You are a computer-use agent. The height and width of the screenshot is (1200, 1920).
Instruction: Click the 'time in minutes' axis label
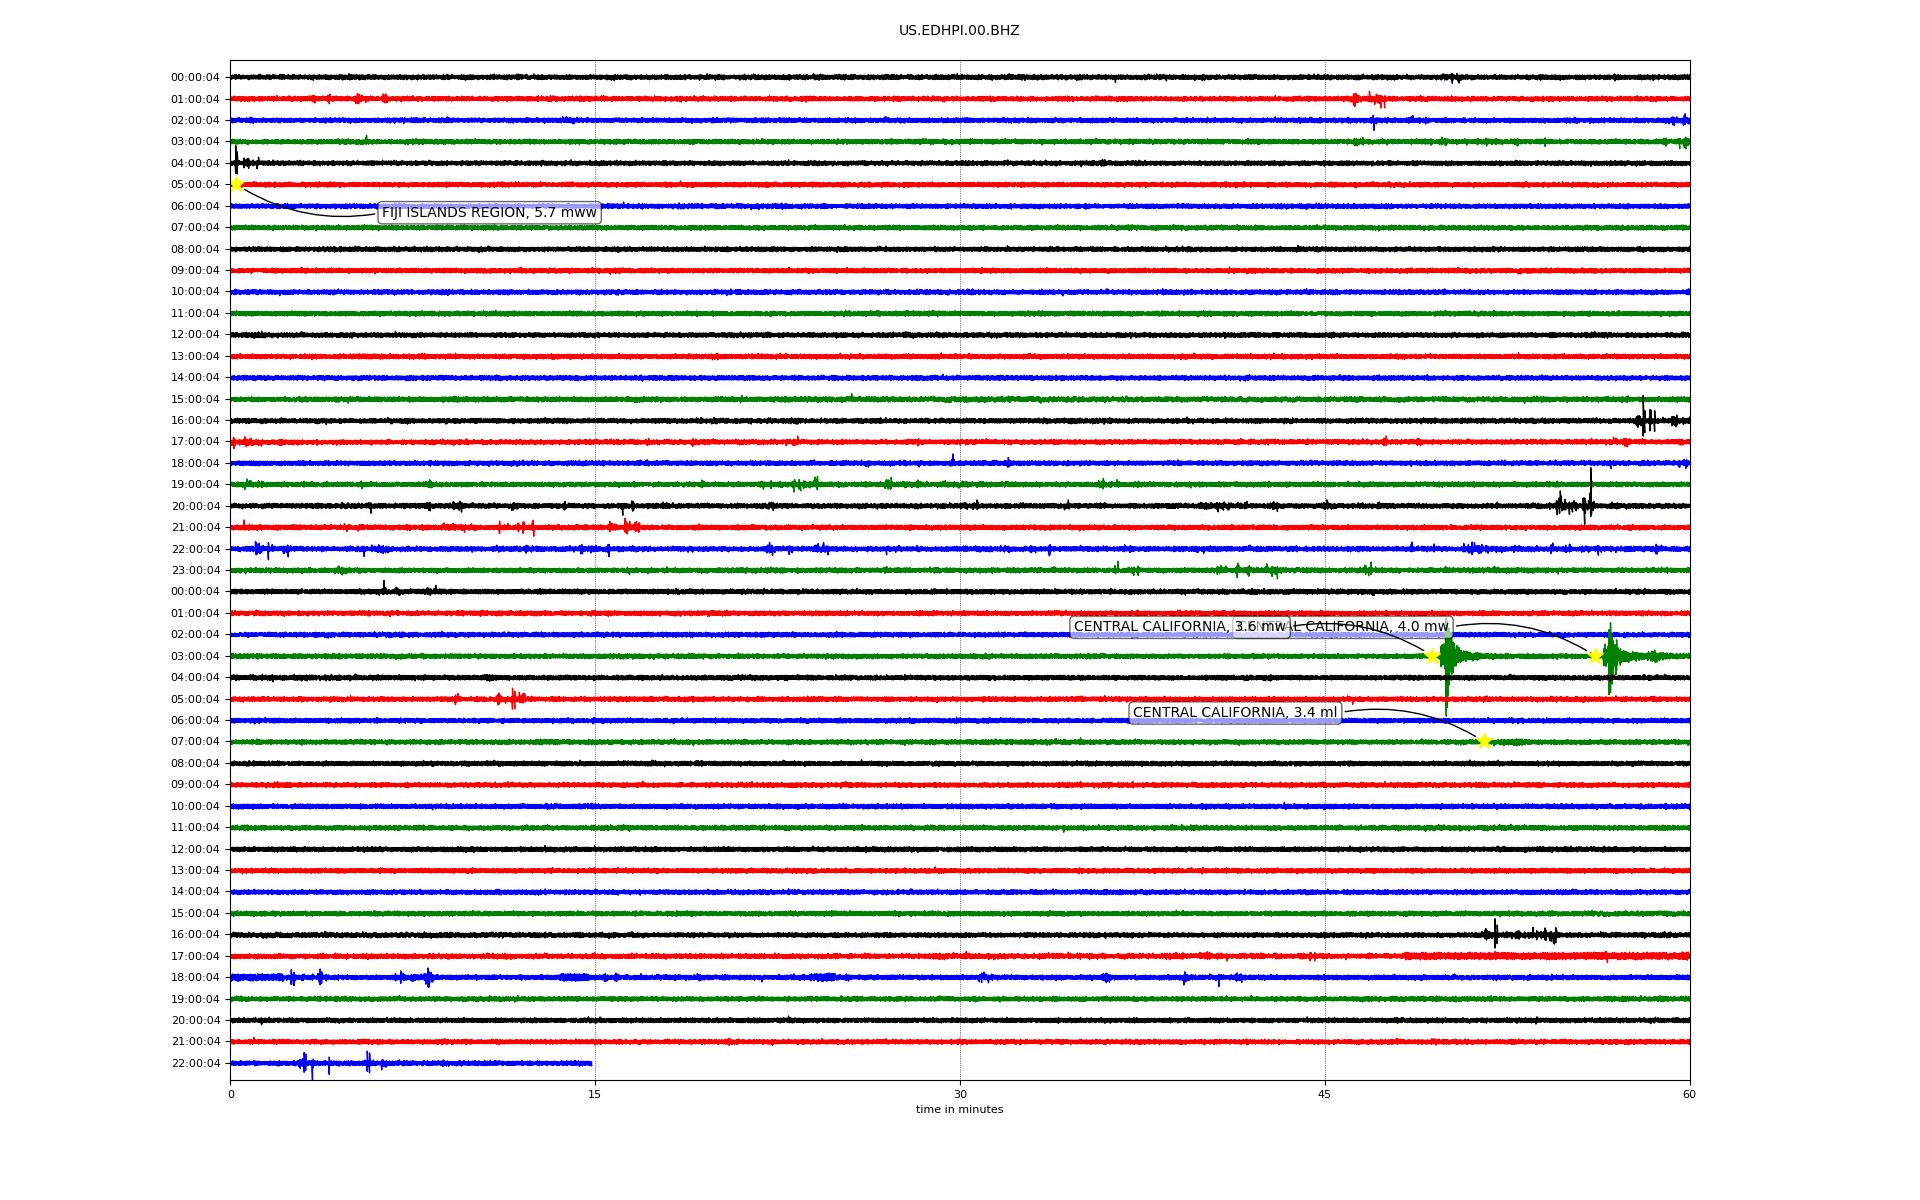pyautogui.click(x=959, y=1110)
